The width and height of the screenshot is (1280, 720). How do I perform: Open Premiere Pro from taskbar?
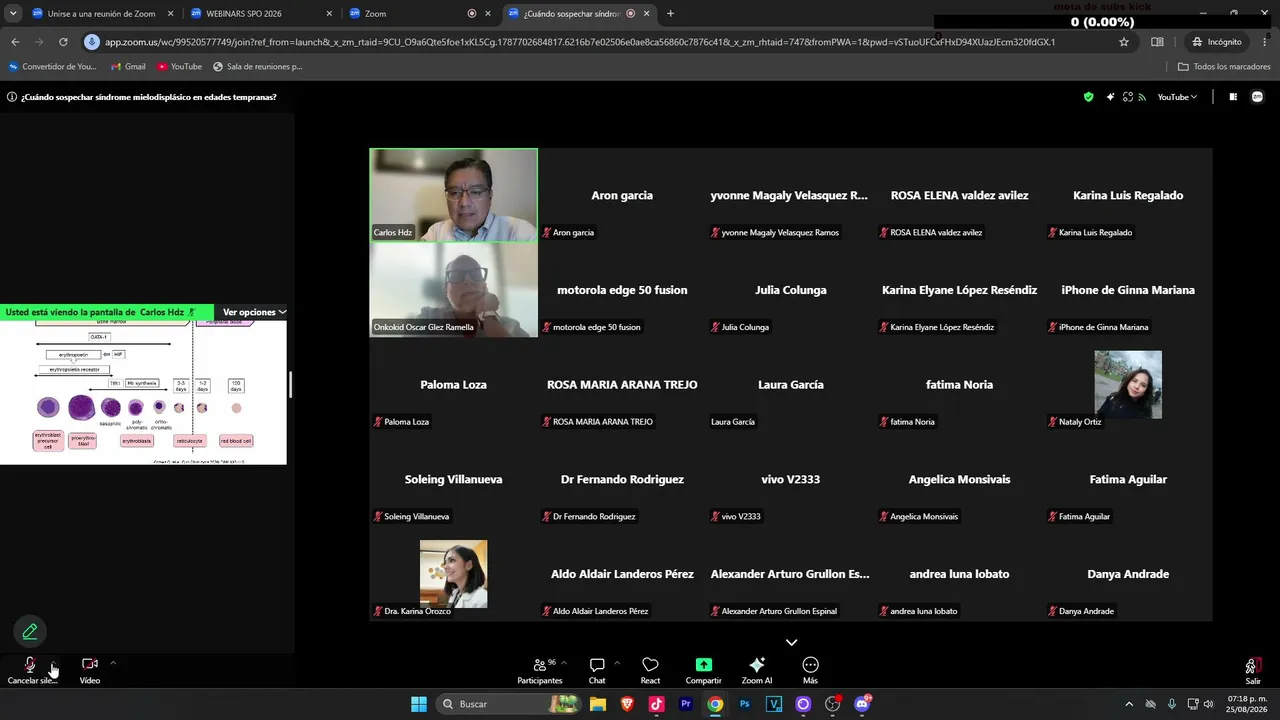(x=686, y=704)
